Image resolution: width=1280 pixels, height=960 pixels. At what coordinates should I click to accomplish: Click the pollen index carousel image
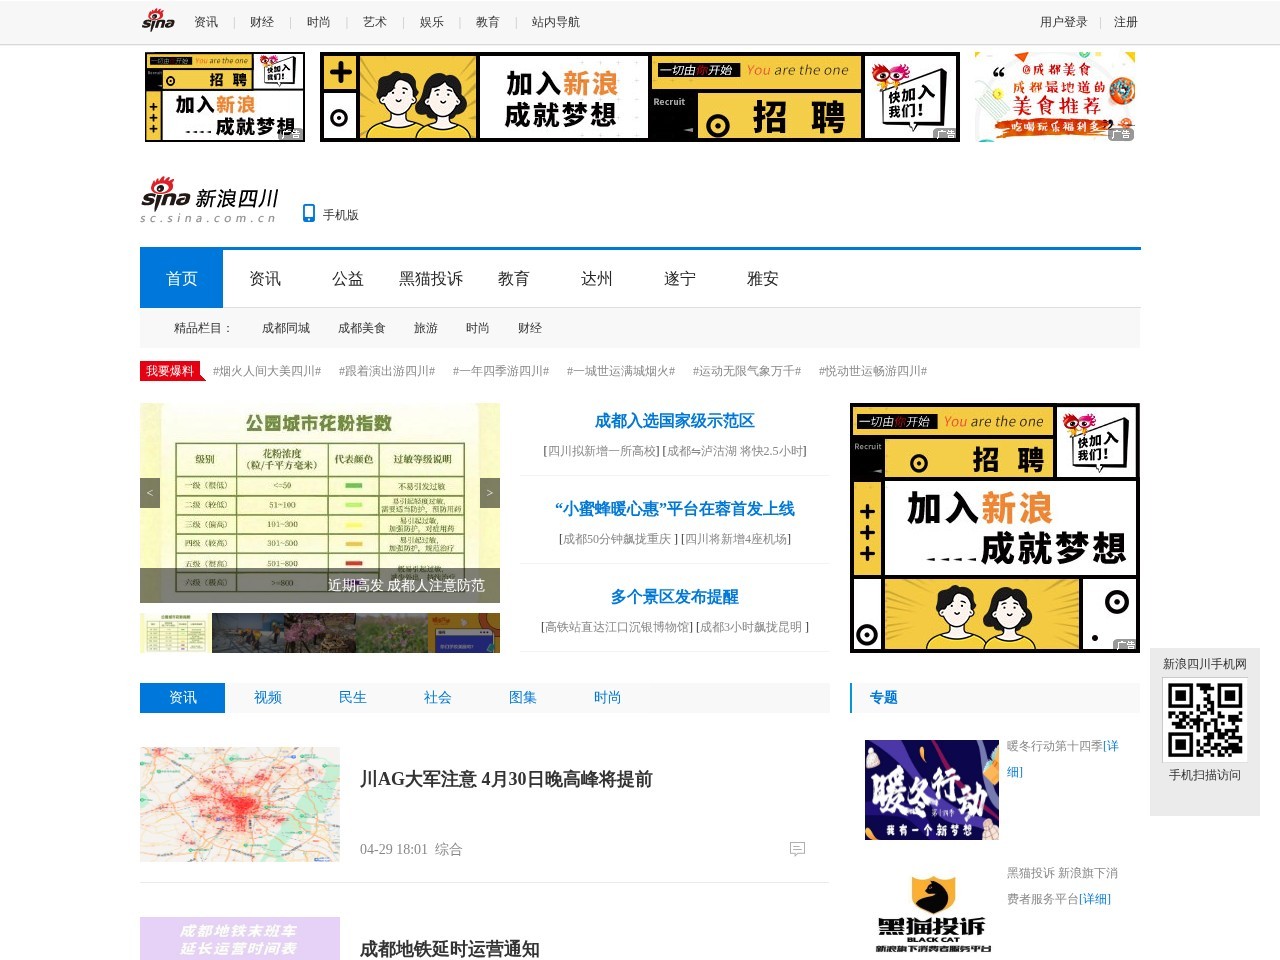click(x=320, y=503)
